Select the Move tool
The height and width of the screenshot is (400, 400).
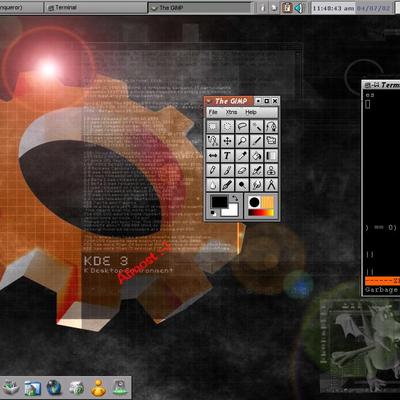pyautogui.click(x=227, y=141)
